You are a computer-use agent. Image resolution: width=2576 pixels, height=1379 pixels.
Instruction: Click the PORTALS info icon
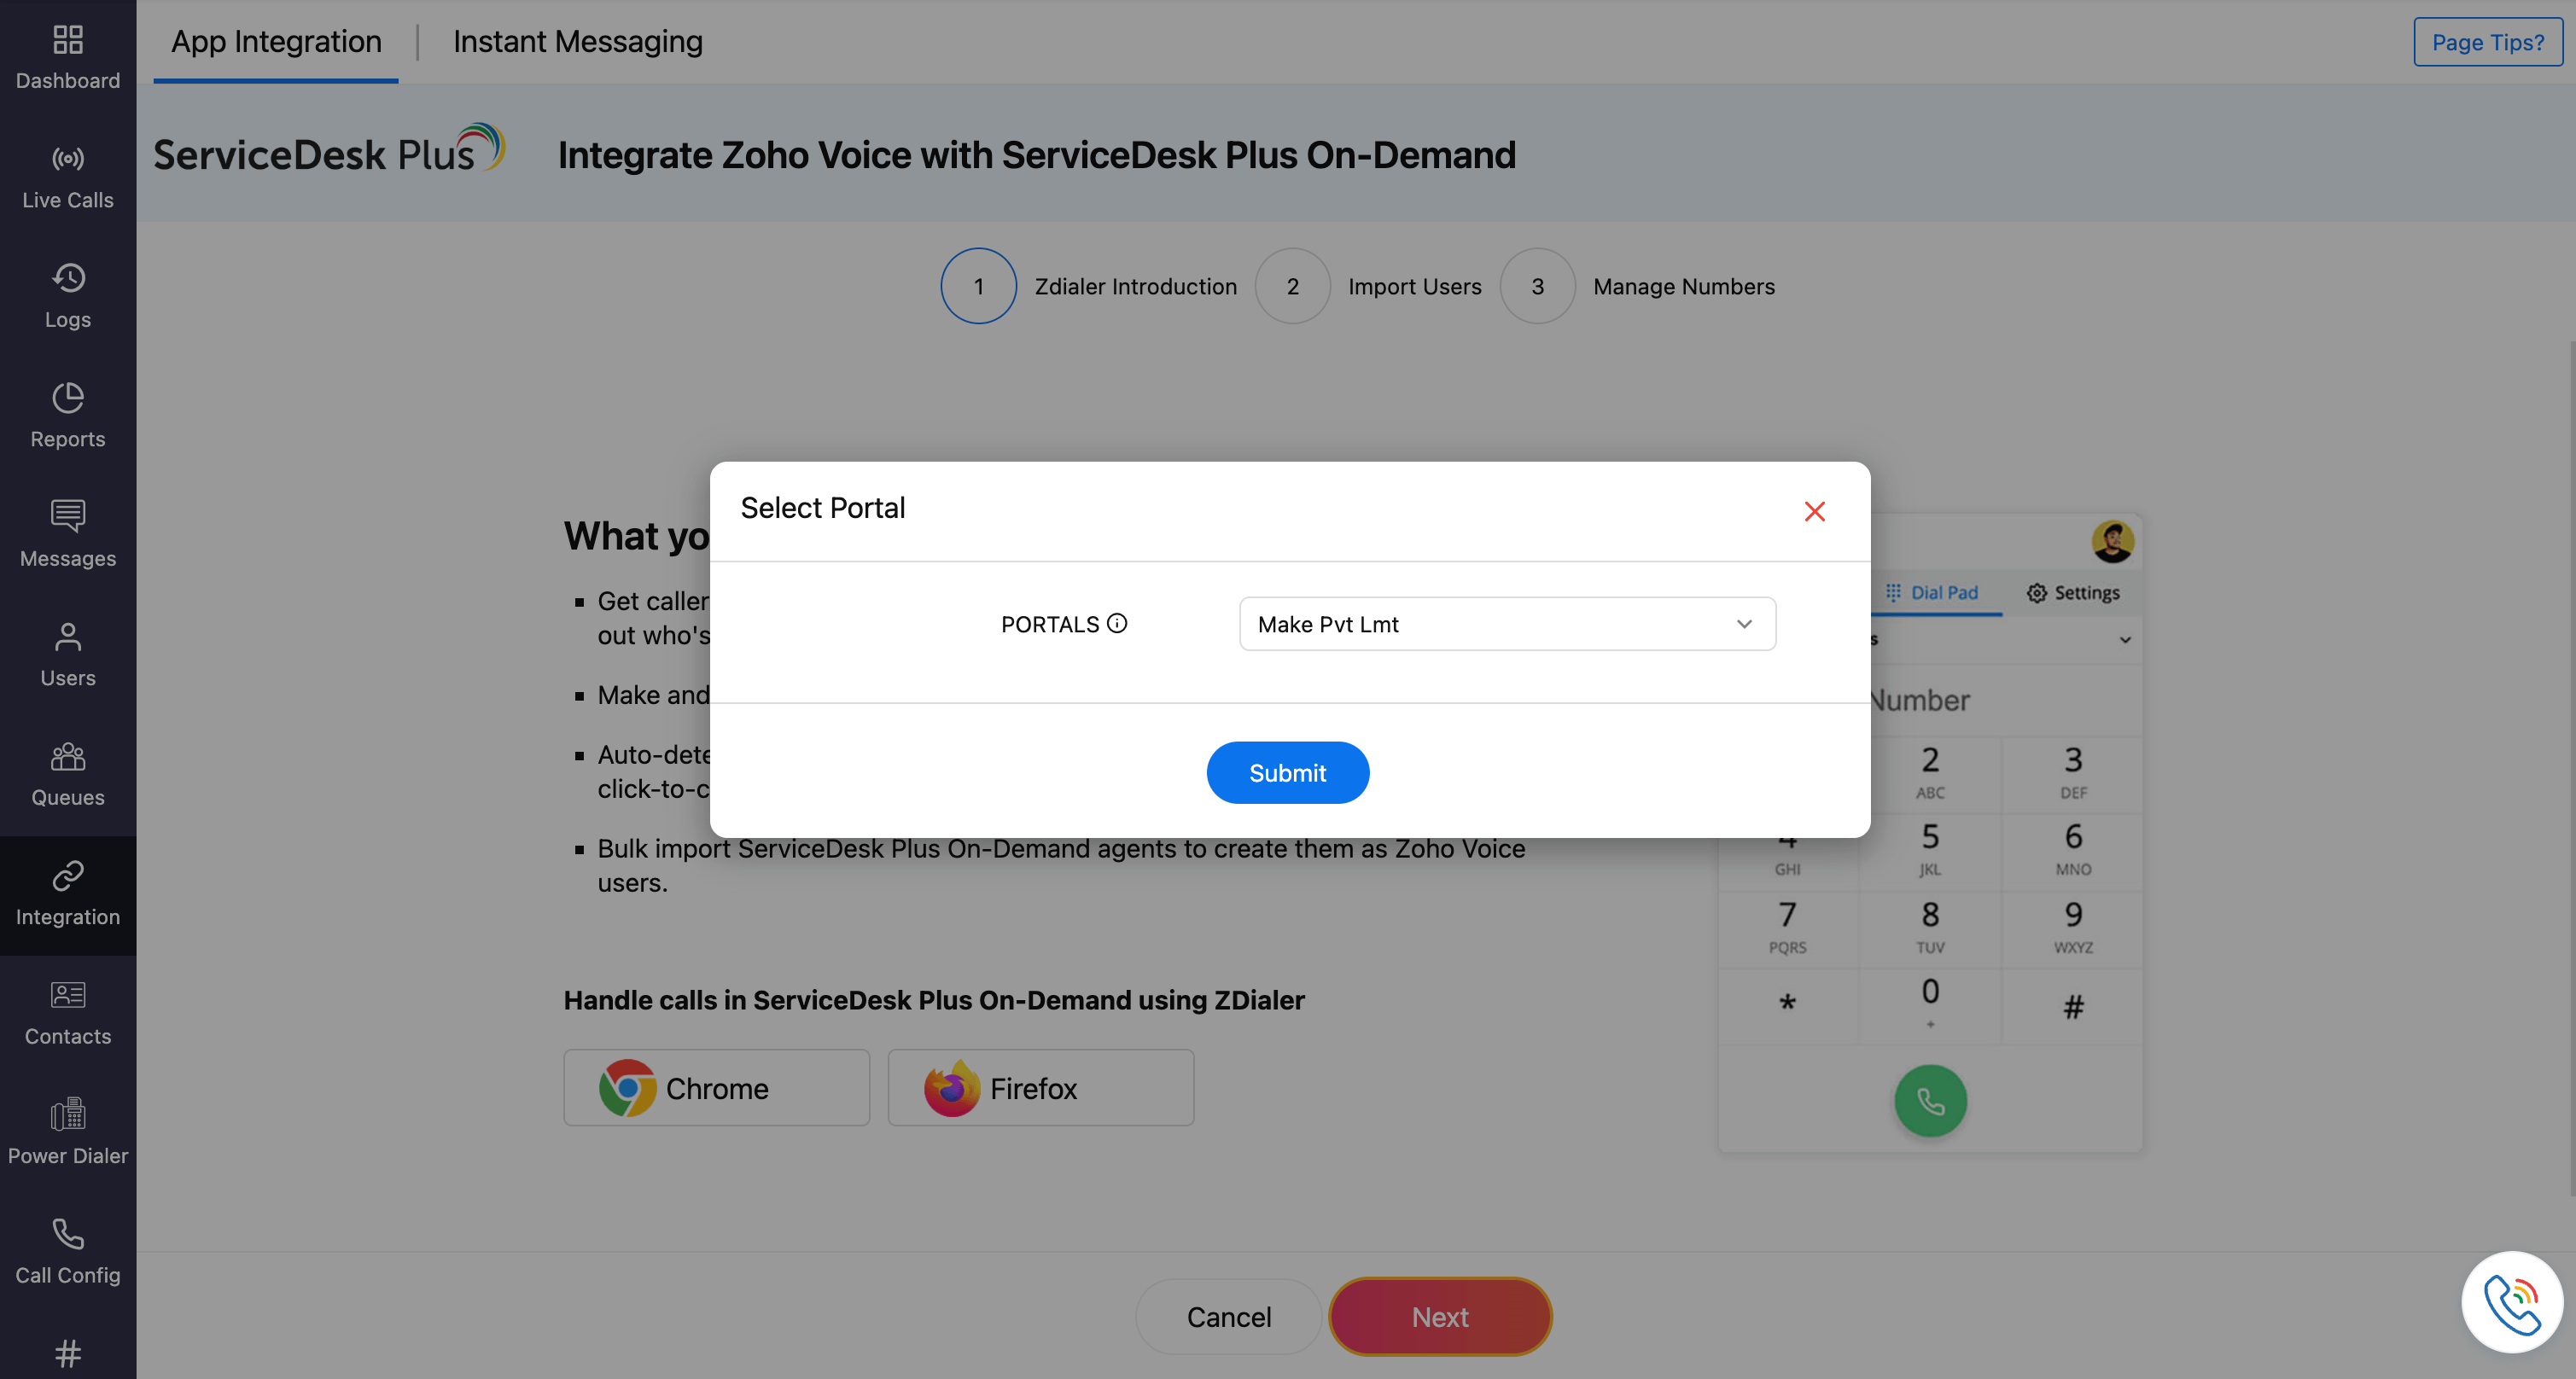click(1117, 623)
